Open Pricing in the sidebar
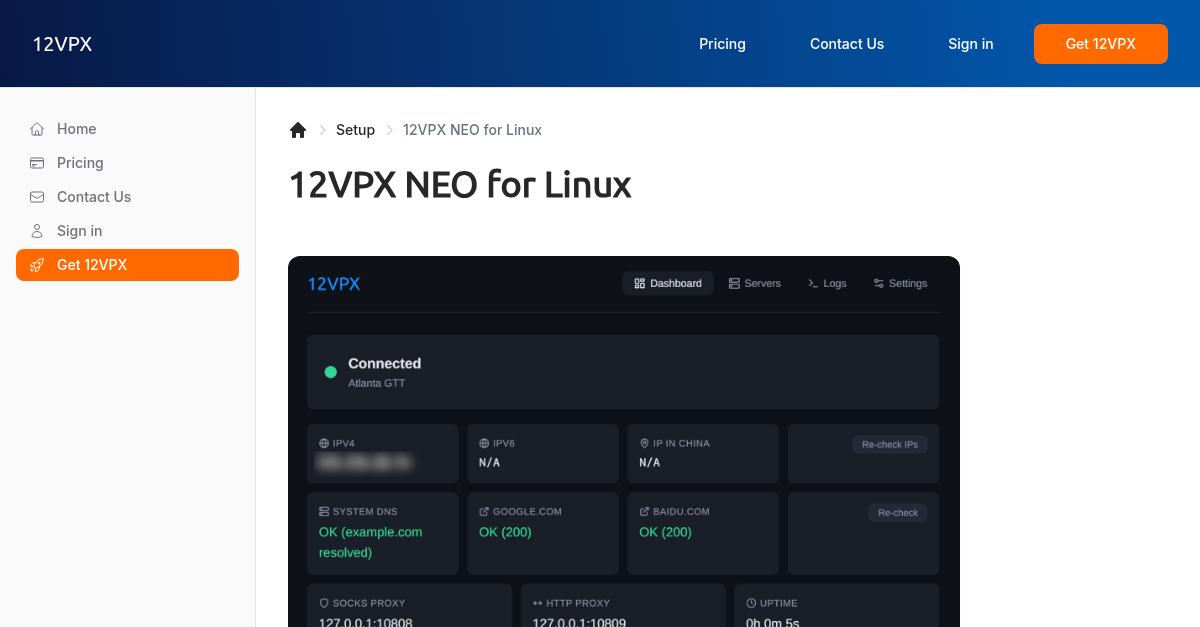The image size is (1200, 627). tap(127, 163)
